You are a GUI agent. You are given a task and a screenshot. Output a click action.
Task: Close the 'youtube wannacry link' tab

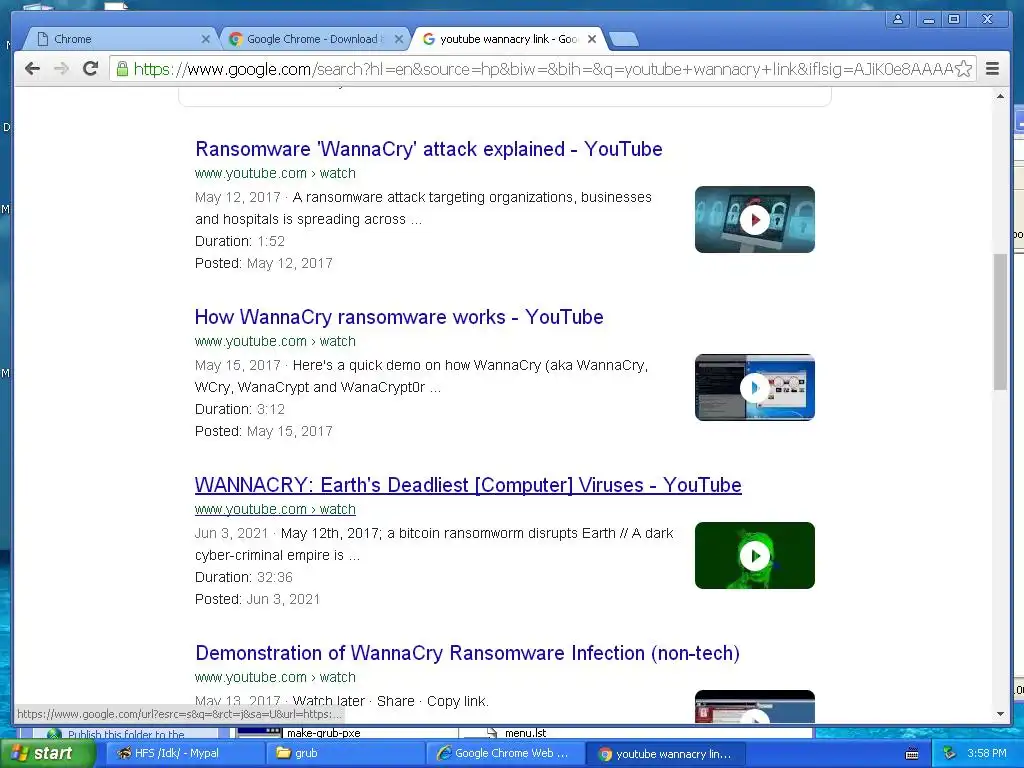tap(592, 39)
